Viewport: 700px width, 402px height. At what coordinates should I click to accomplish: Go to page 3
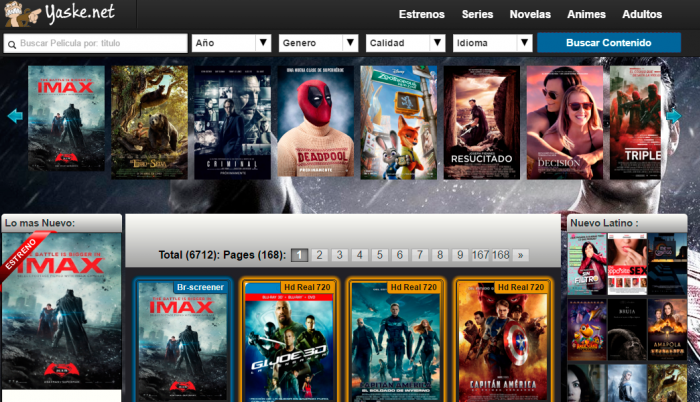pyautogui.click(x=340, y=255)
